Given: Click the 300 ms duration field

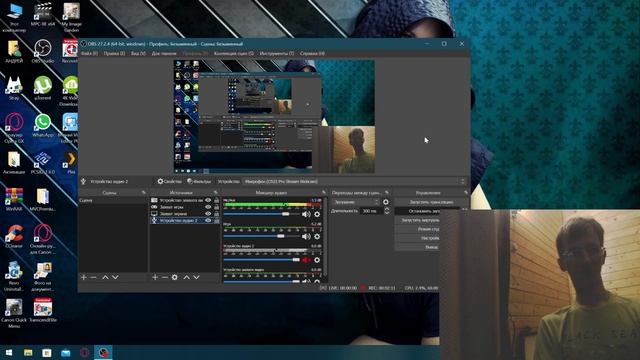Looking at the screenshot, I should [372, 211].
